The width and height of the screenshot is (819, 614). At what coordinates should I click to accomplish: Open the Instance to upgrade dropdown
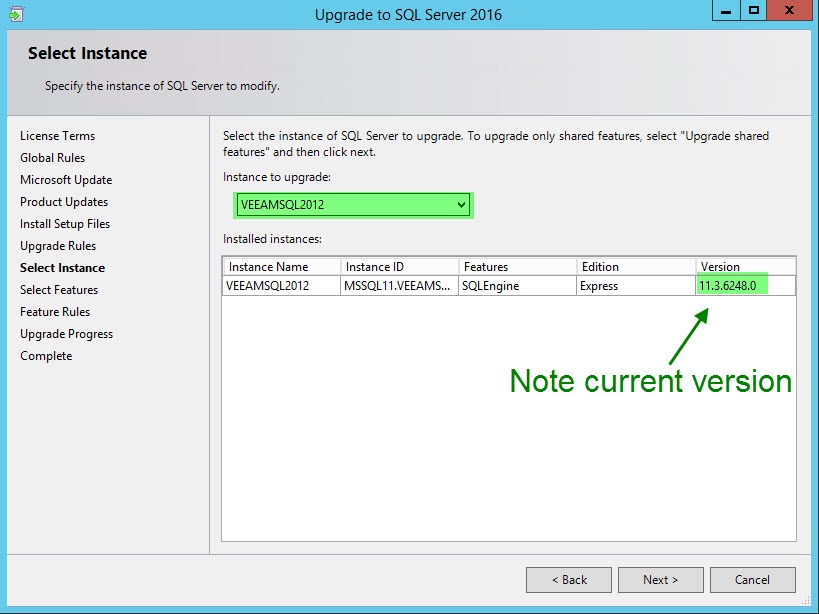pos(353,205)
